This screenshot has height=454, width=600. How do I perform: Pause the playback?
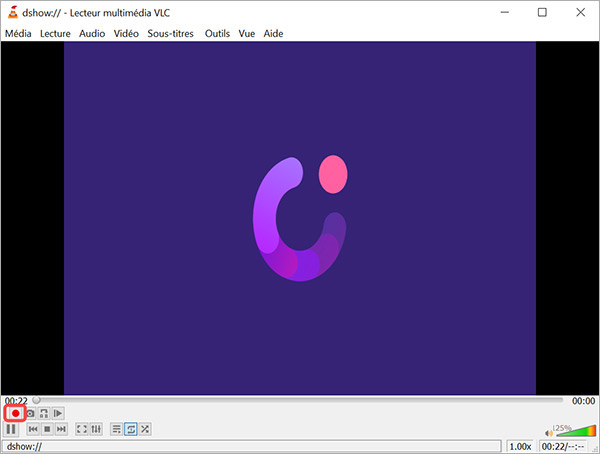12,429
